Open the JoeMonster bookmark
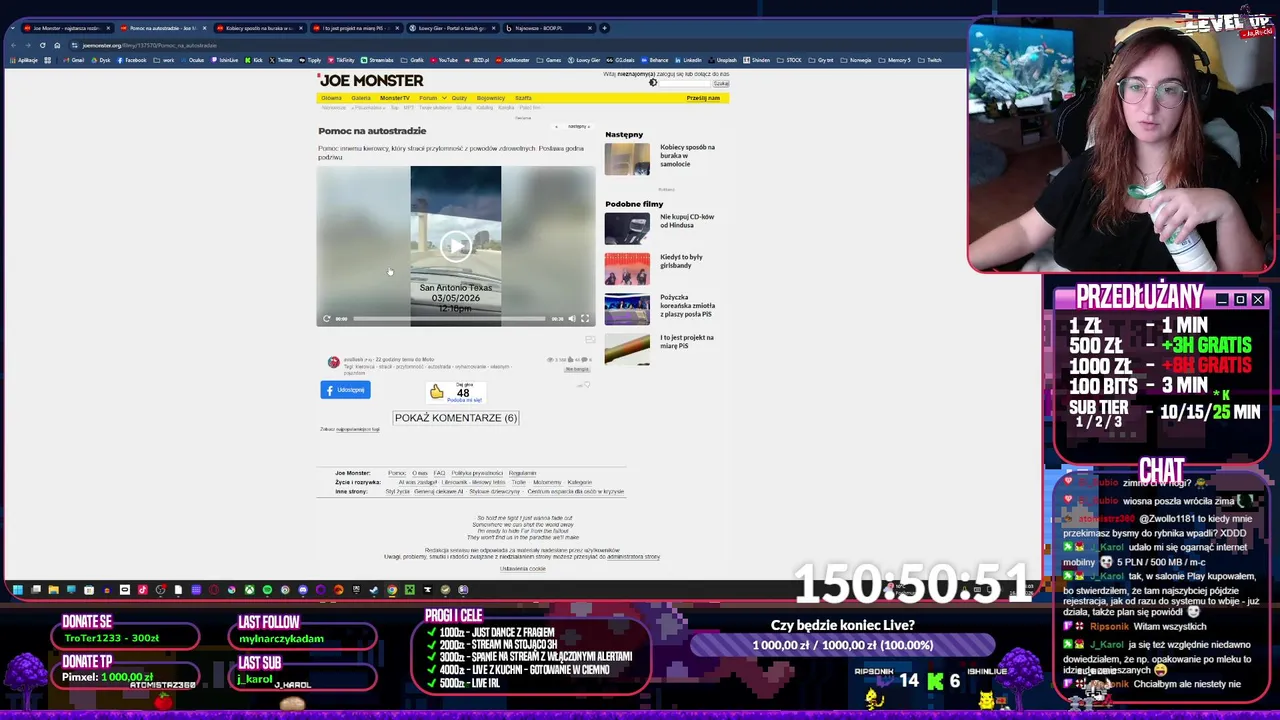 (x=511, y=60)
